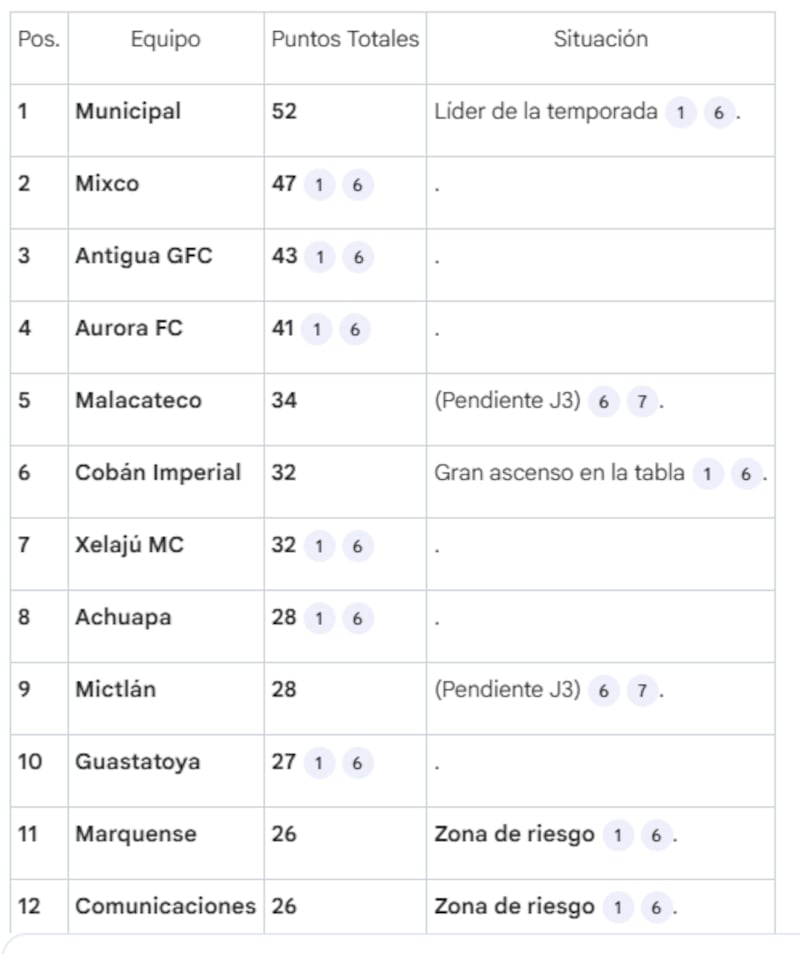Viewport: 800px width, 954px height.
Task: Click citation 1 next to Guastatoya's 27 points
Action: coord(319,762)
